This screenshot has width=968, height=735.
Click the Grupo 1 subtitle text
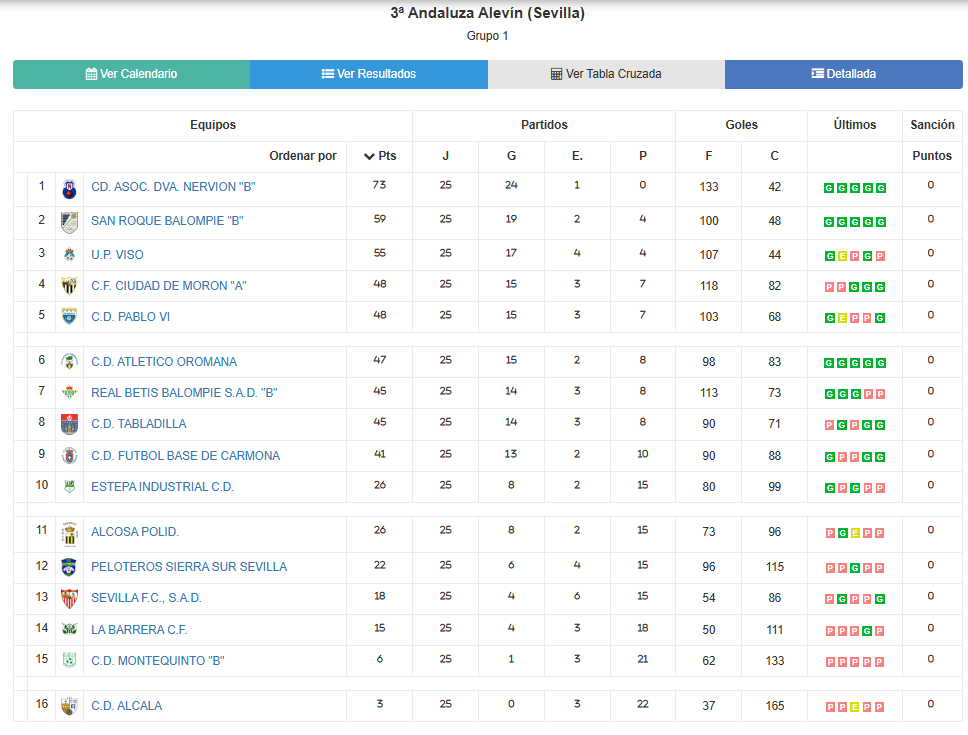click(487, 36)
